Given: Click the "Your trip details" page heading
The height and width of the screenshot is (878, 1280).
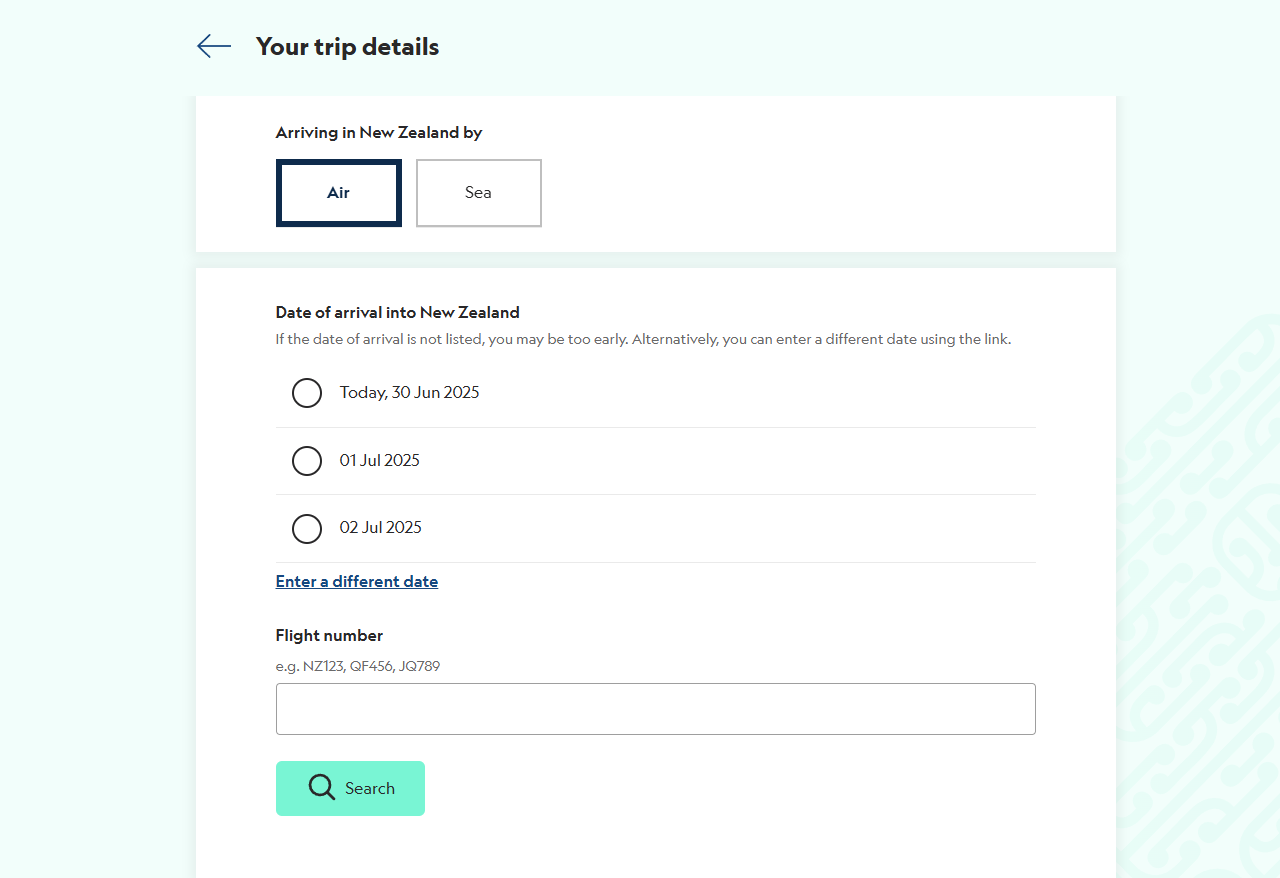Looking at the screenshot, I should pos(348,47).
